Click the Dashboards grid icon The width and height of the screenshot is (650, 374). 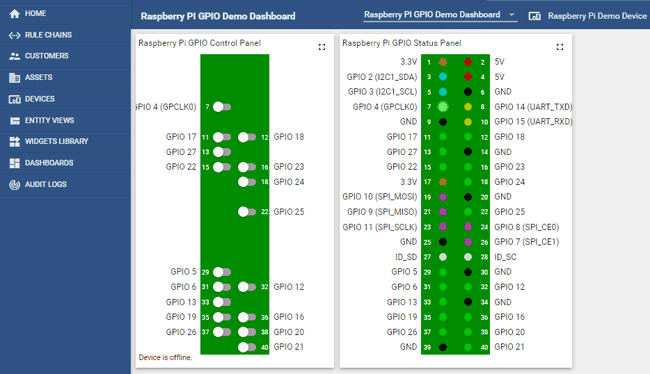(x=15, y=163)
